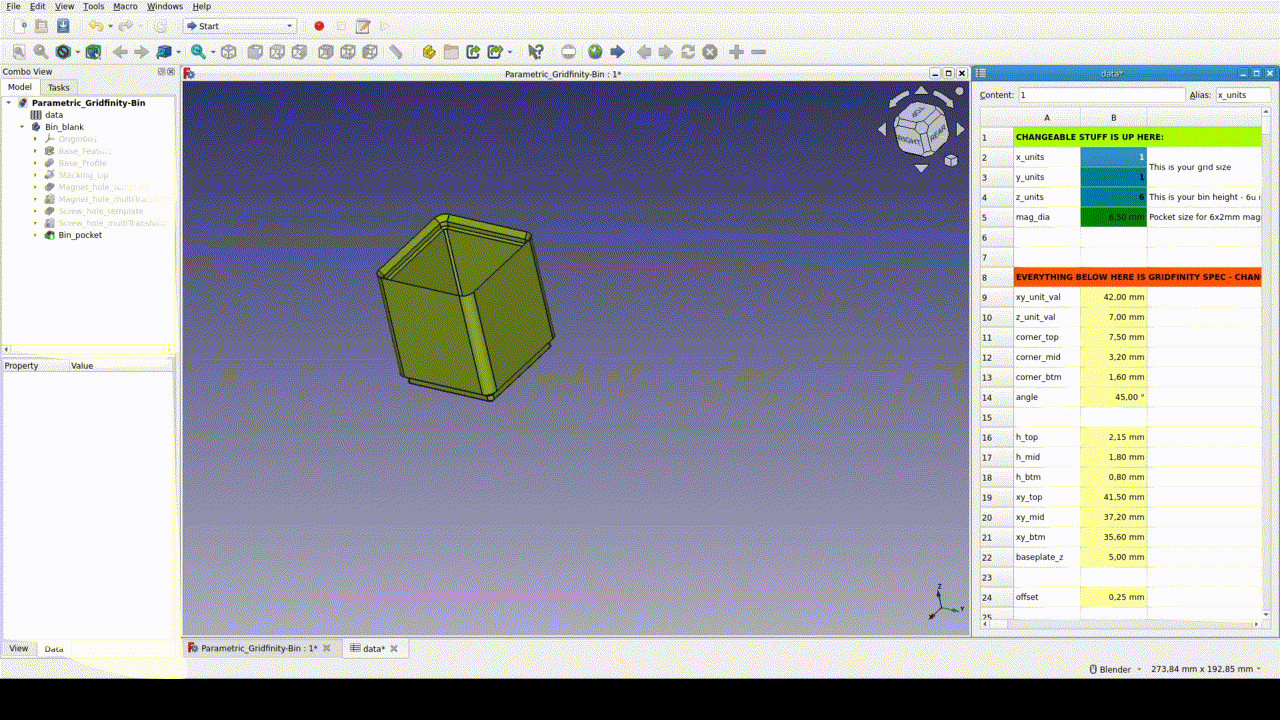Click the Fit selection magnifier icon
Screen dimensions: 1280x720
pyautogui.click(x=41, y=52)
